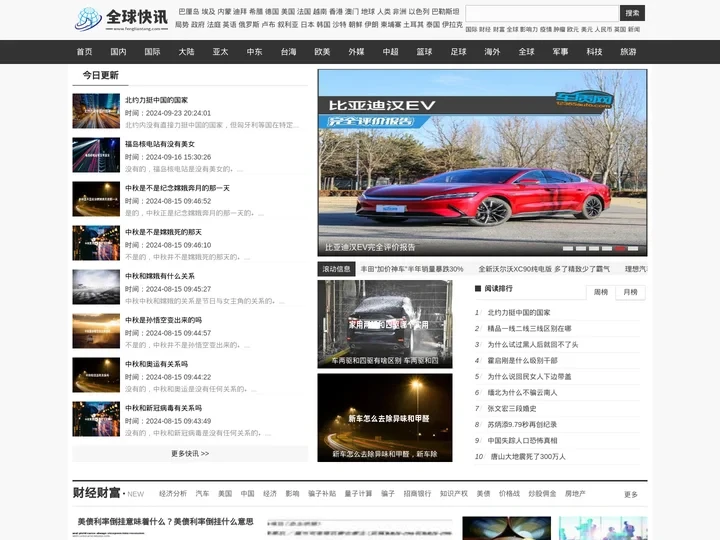Select the first carousel indicator dot
Screen dimensions: 720x540
point(568,248)
